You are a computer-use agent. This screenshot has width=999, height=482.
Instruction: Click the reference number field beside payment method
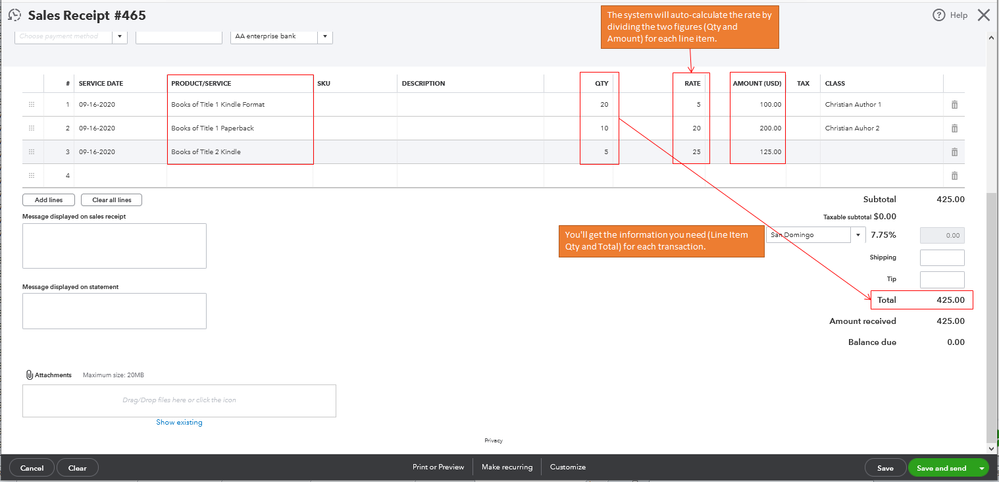pos(179,36)
